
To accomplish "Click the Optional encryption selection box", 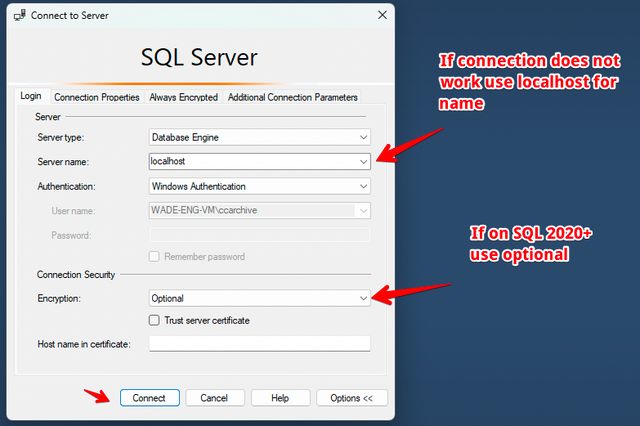I will (x=260, y=298).
